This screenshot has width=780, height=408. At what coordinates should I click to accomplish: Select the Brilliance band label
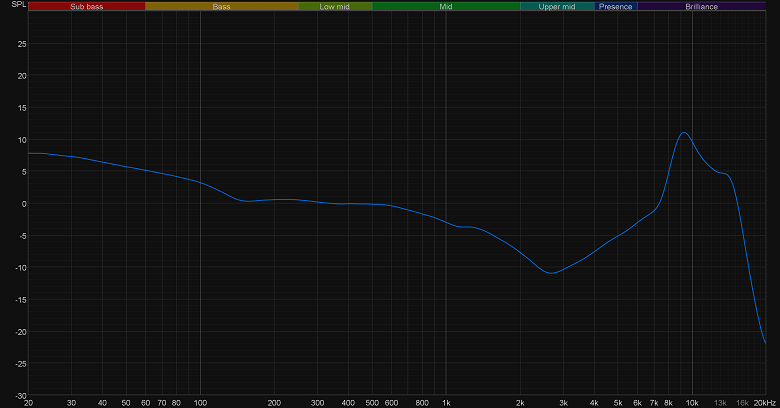click(701, 6)
